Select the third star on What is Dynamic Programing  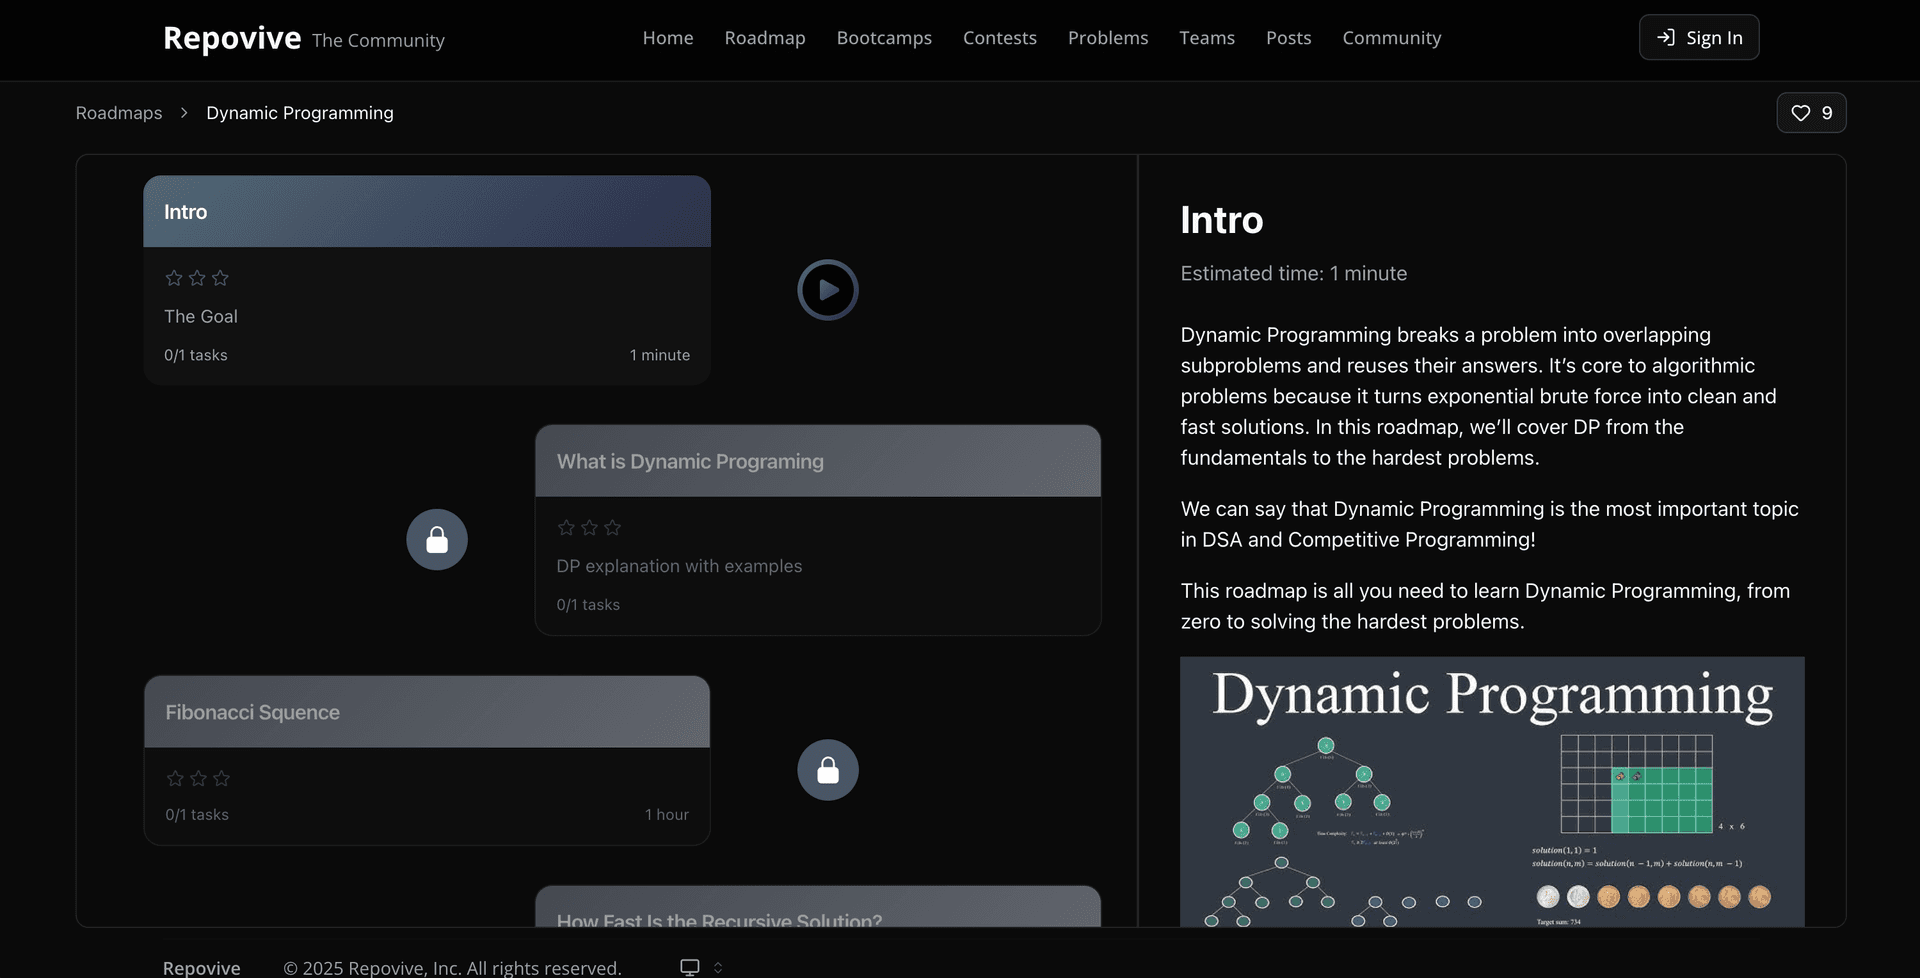613,527
